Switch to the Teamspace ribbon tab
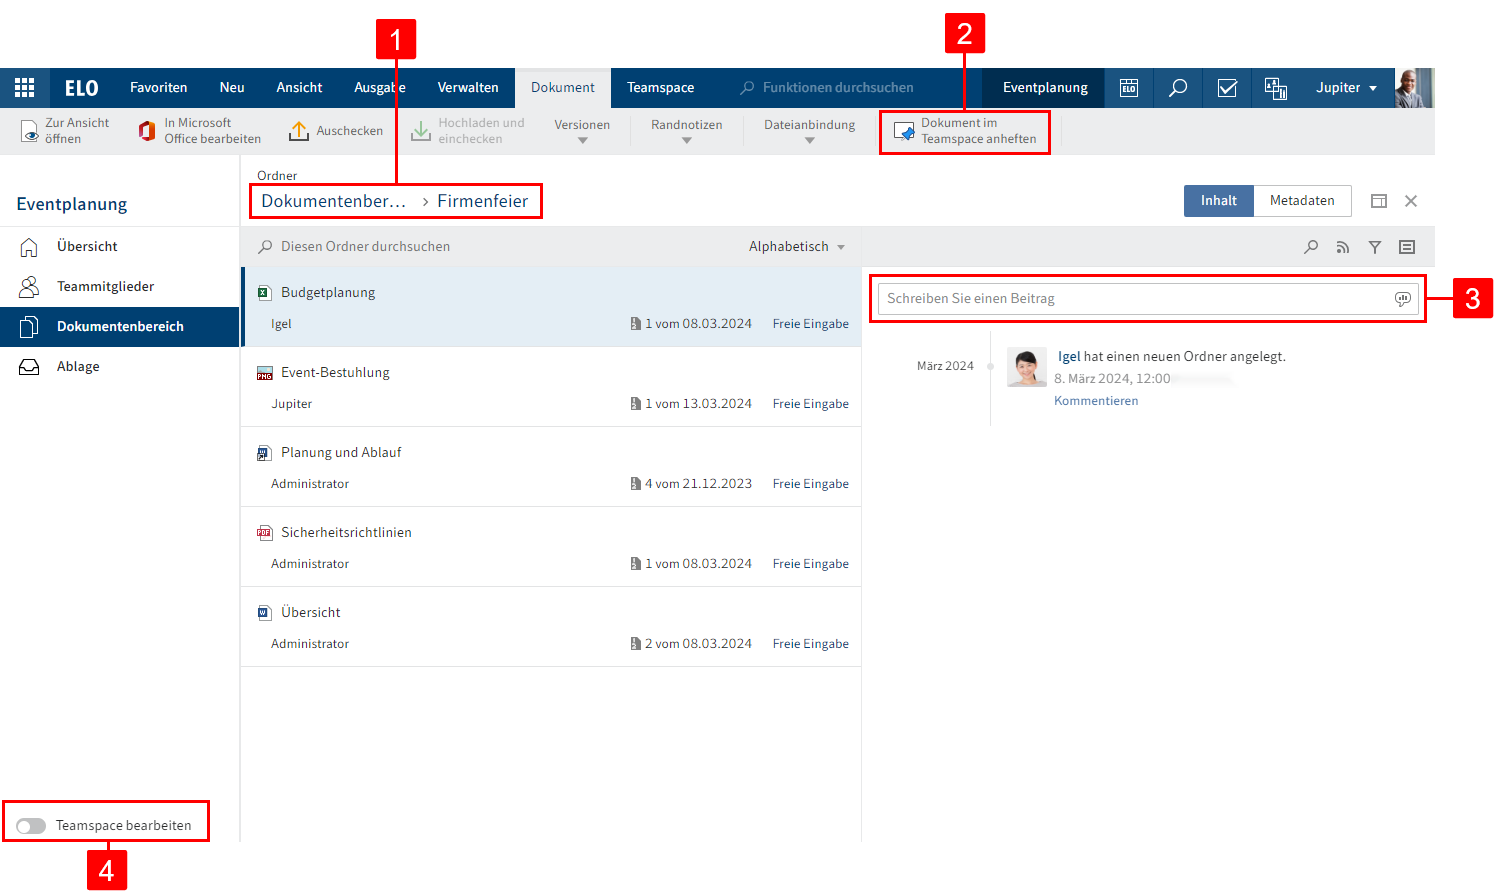 click(660, 88)
